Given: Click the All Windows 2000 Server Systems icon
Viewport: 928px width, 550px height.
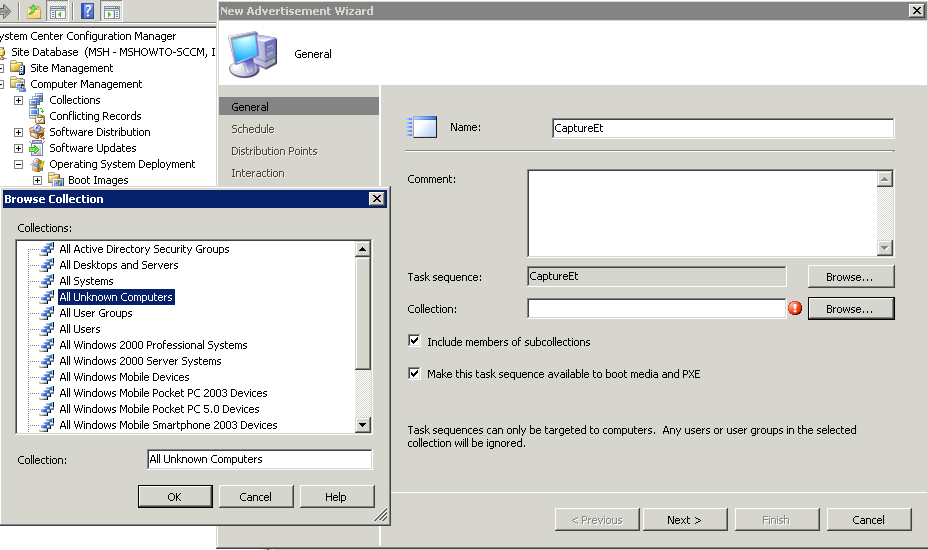Looking at the screenshot, I should (47, 361).
